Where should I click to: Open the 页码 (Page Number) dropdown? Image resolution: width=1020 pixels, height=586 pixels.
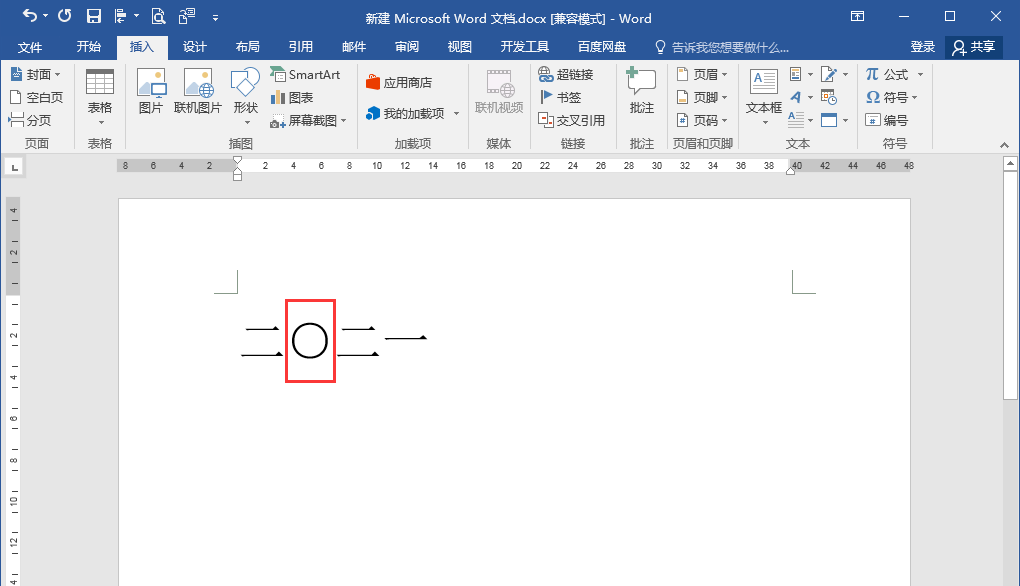coord(702,120)
